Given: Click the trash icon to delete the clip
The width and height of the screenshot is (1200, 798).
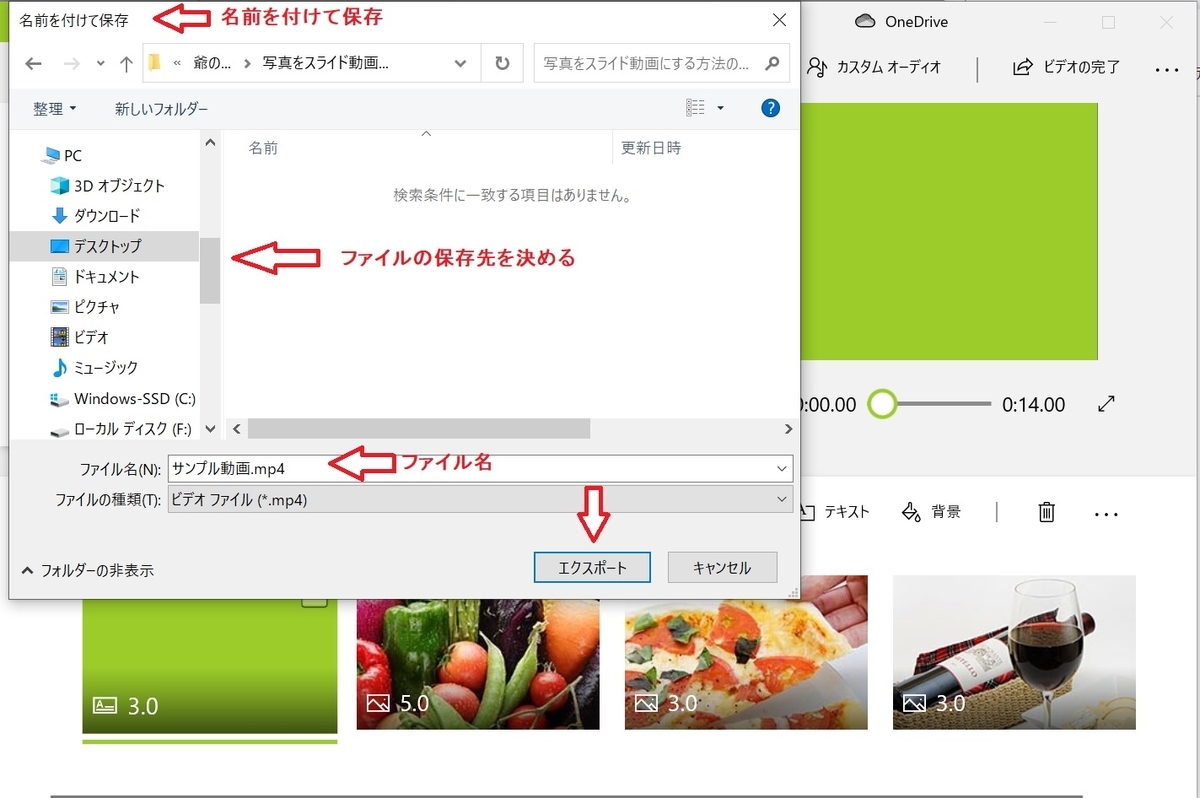Looking at the screenshot, I should pyautogui.click(x=1046, y=512).
